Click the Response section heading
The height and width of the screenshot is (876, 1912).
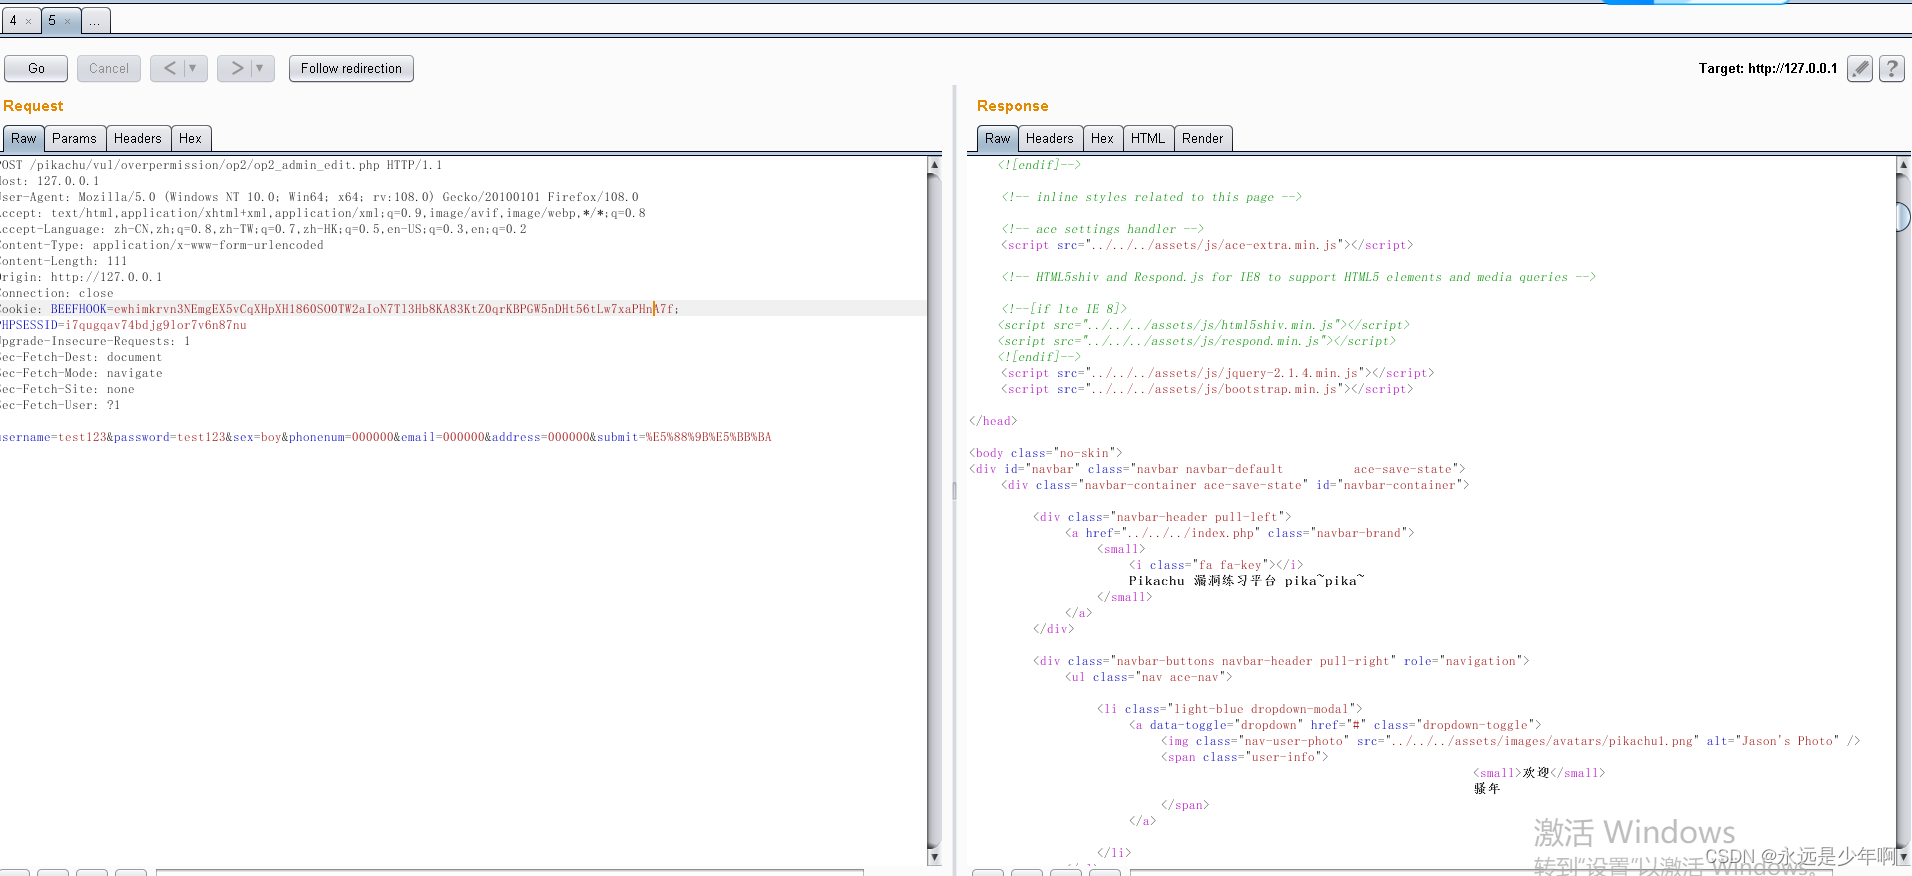1012,106
